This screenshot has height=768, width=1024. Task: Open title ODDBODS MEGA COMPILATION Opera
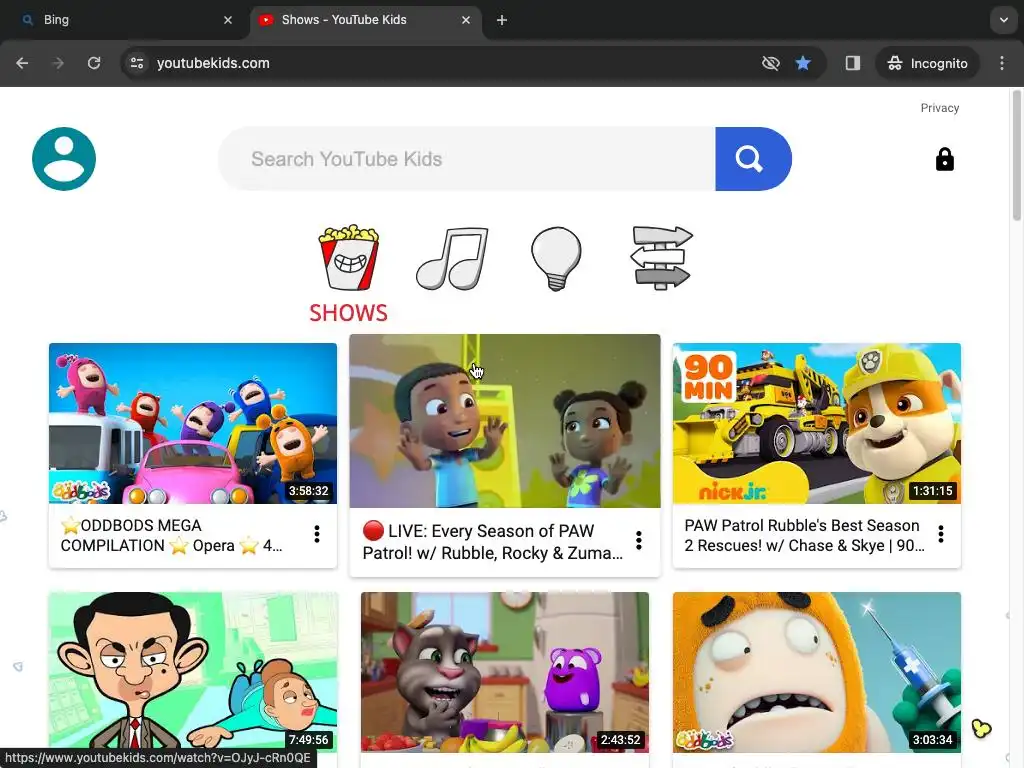(172, 536)
